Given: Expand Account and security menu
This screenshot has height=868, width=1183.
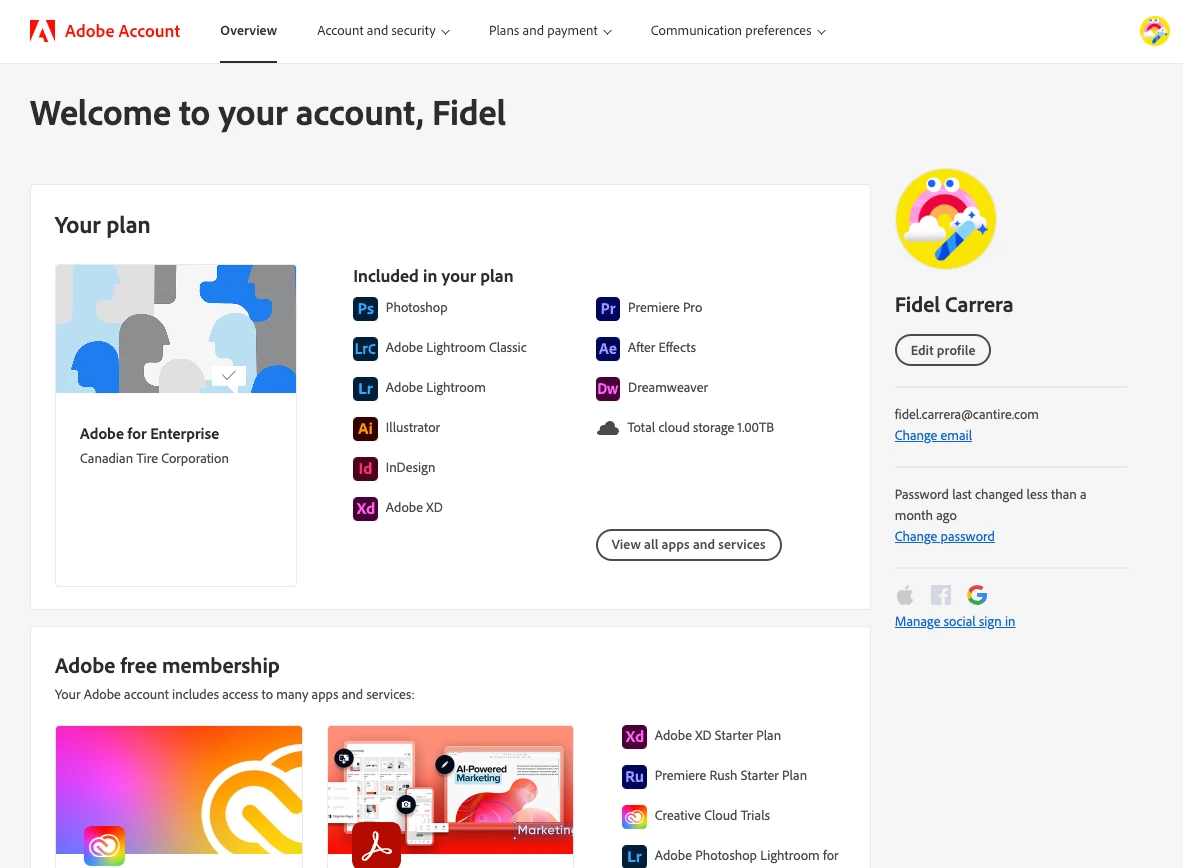Looking at the screenshot, I should 383,31.
